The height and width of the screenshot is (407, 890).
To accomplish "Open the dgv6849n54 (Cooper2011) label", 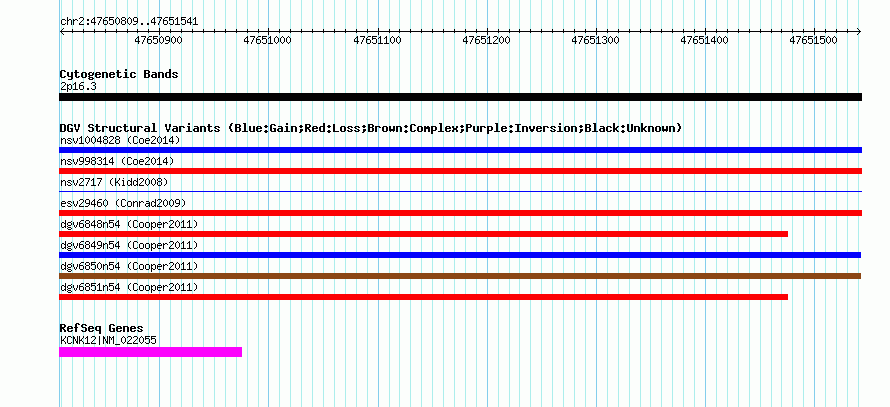I will tap(129, 245).
